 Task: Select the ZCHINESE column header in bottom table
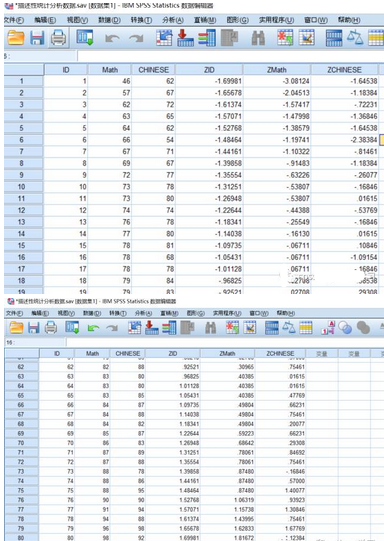[x=280, y=354]
